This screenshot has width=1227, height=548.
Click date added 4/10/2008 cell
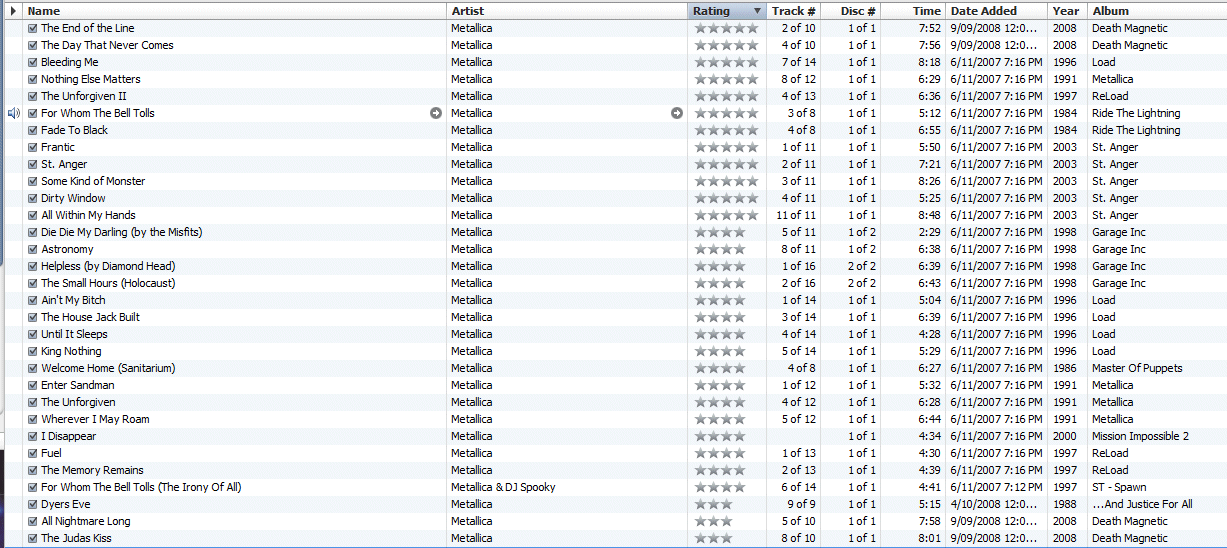993,504
